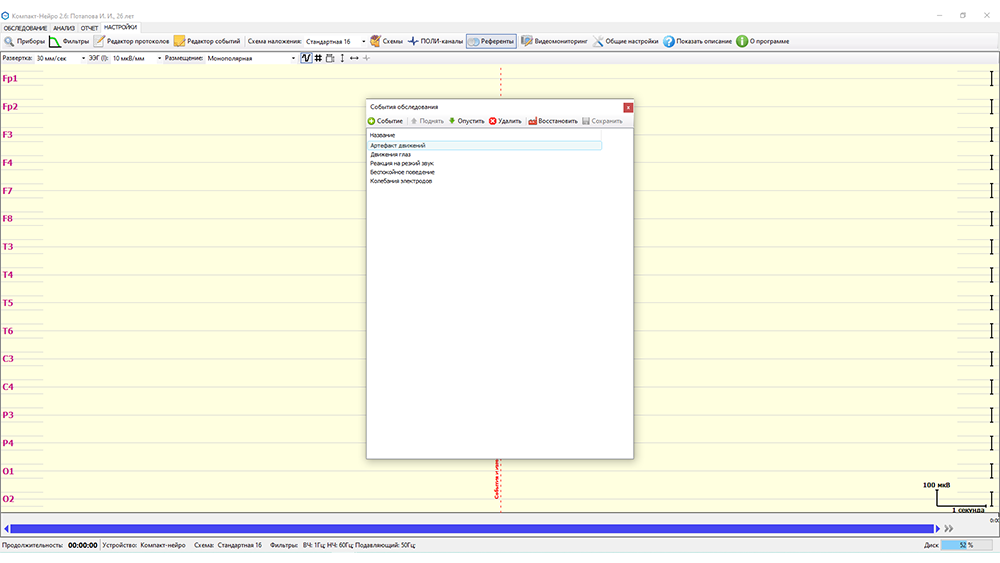1000x563 pixels.
Task: Add a new Событие with the green plus
Action: 372,121
